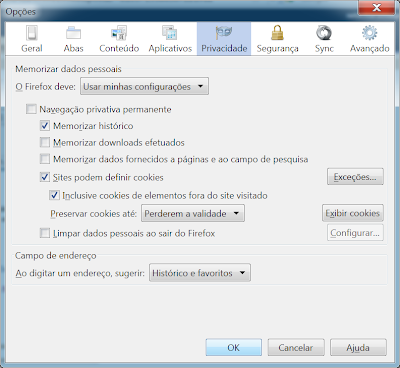Screen dimensions: 400x368
Task: Switch to the Aplicativos tab label
Action: (170, 48)
